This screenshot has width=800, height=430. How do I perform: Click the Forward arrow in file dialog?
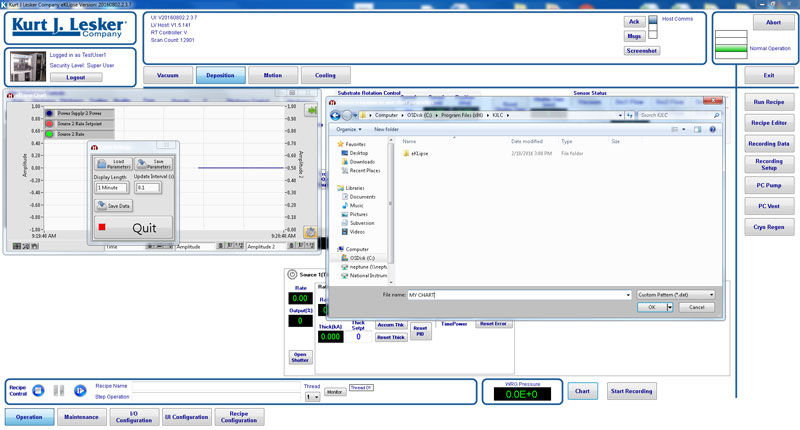(346, 115)
